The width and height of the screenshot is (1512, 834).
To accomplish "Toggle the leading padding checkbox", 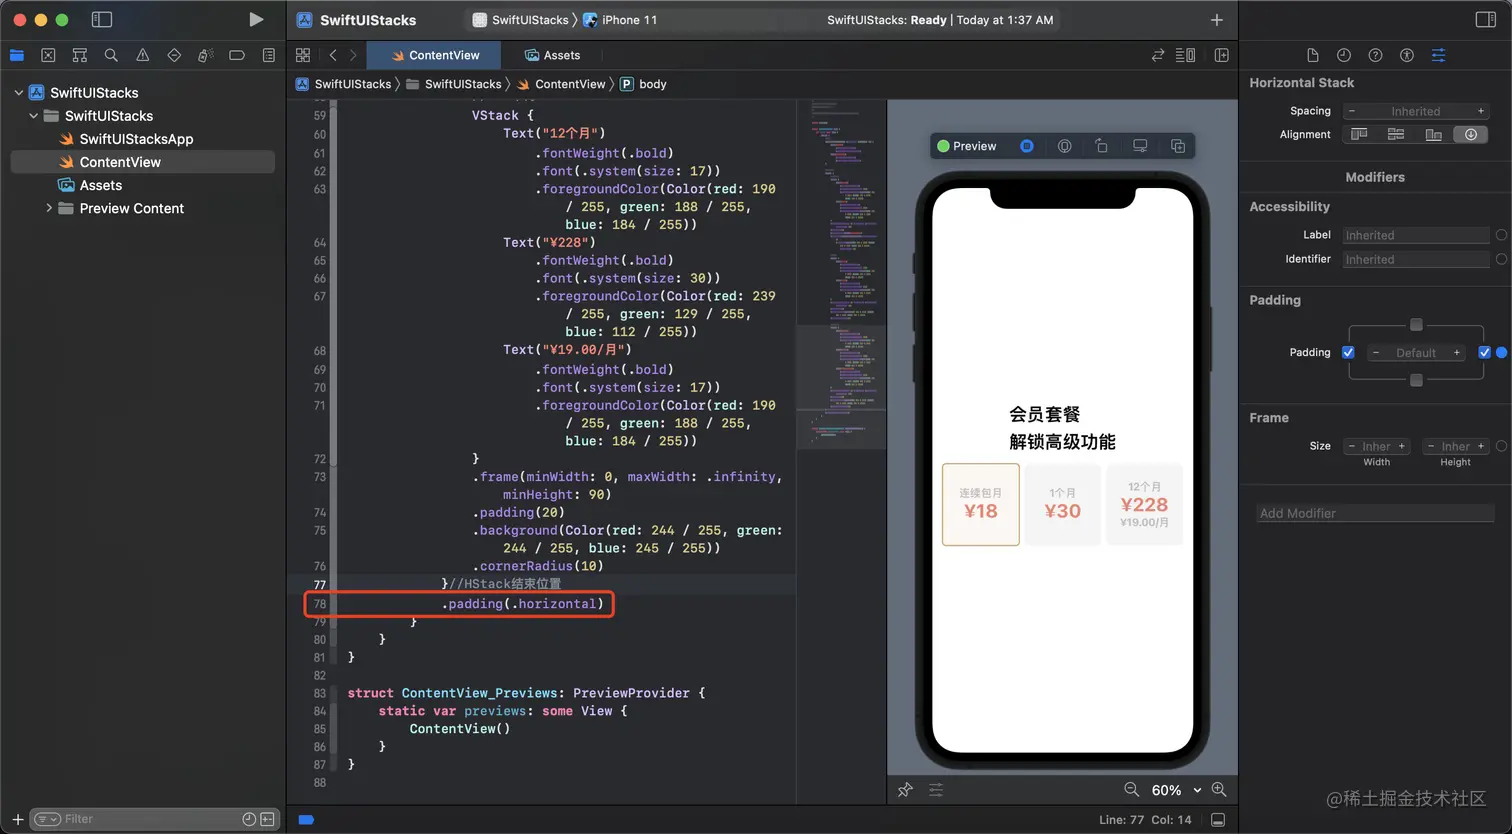I will [1348, 352].
